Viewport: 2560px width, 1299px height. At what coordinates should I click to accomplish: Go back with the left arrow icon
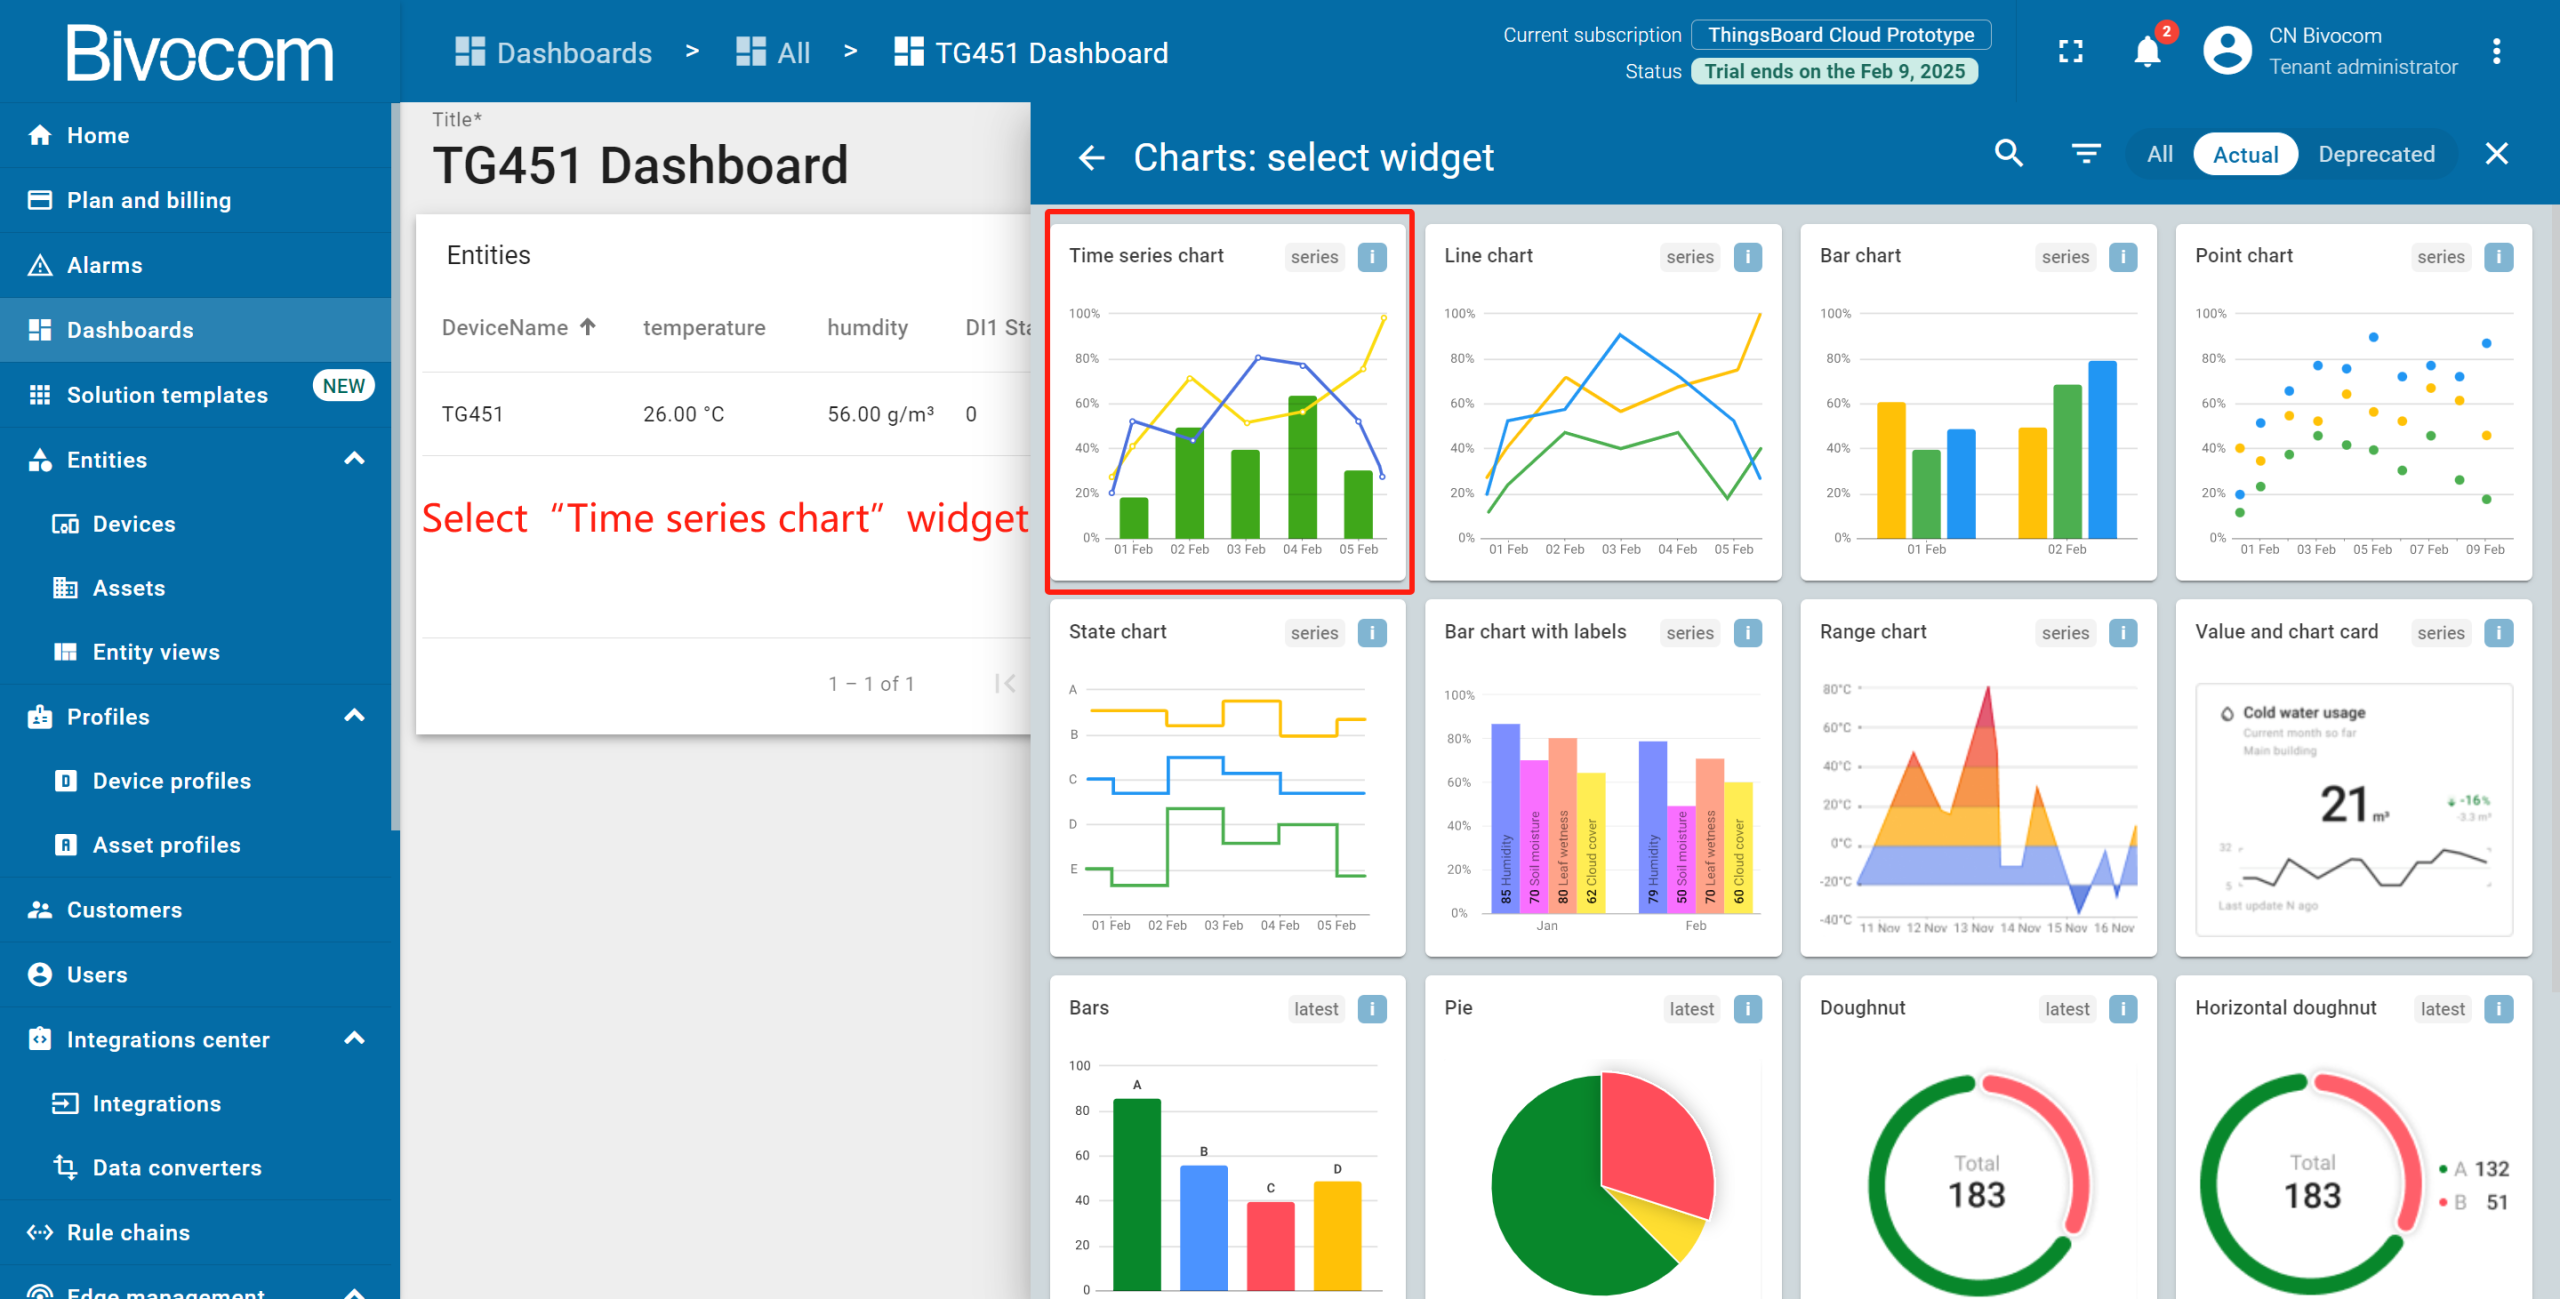coord(1091,157)
